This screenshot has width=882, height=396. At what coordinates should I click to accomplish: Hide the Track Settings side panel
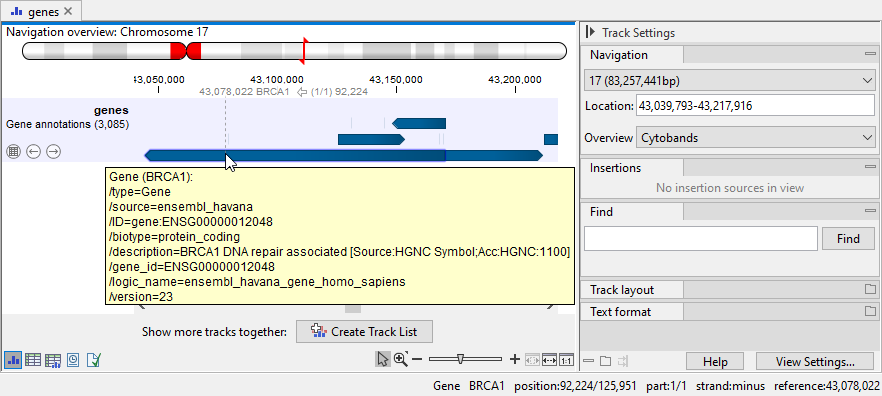point(590,33)
